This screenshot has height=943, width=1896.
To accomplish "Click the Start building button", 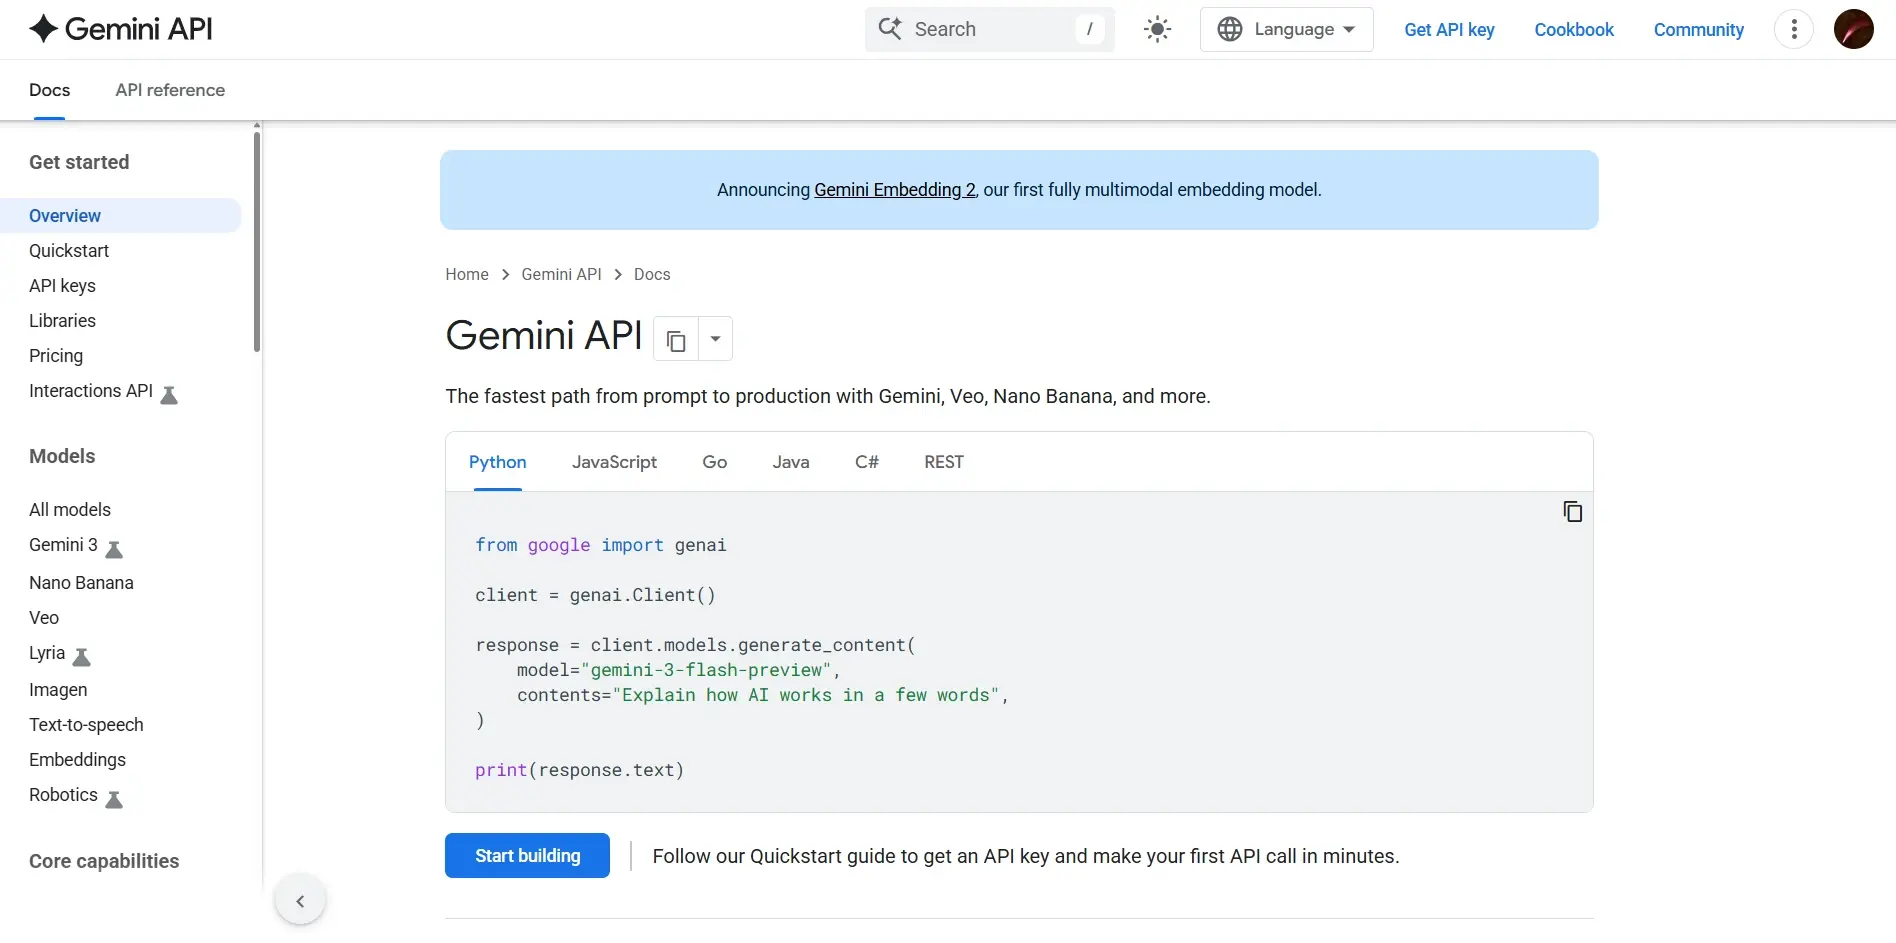I will 526,856.
